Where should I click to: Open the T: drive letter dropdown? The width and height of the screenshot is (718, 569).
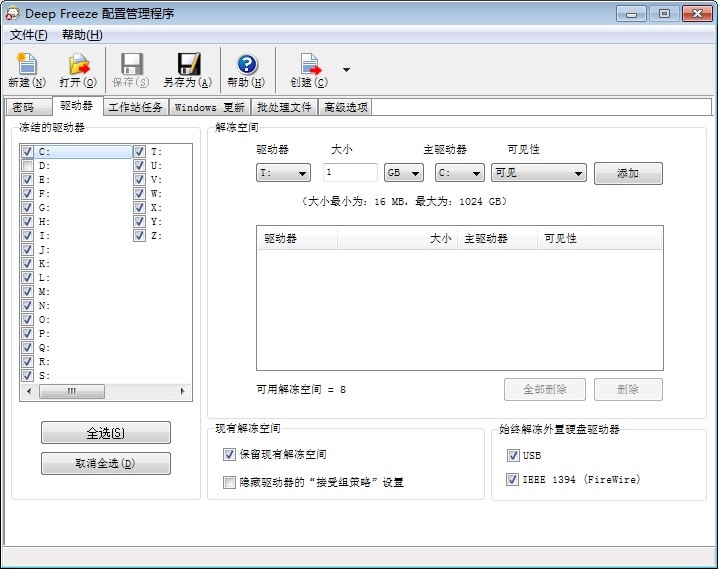click(x=284, y=173)
